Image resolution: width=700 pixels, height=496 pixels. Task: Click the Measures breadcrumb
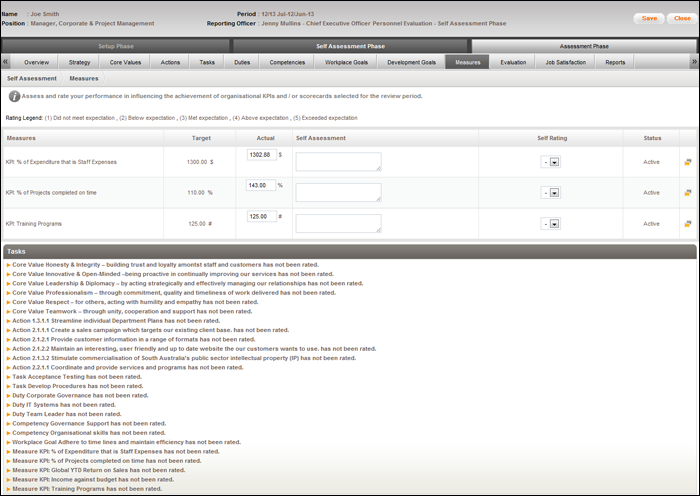(x=83, y=79)
